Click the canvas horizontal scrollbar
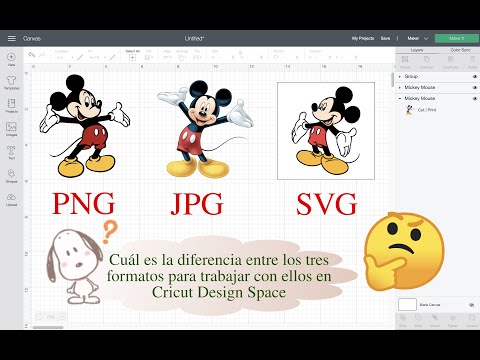Viewport: 480px width, 360px height. [x=48, y=327]
